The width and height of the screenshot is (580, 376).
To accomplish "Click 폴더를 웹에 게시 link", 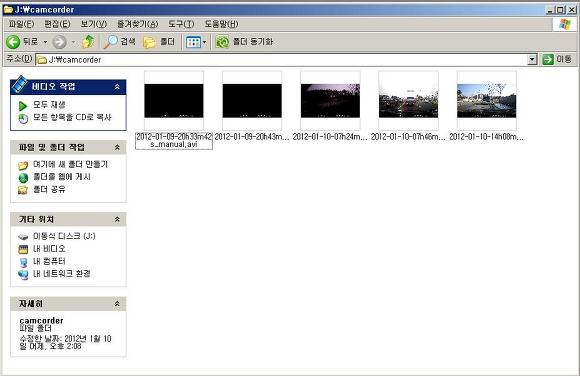I will tap(62, 177).
